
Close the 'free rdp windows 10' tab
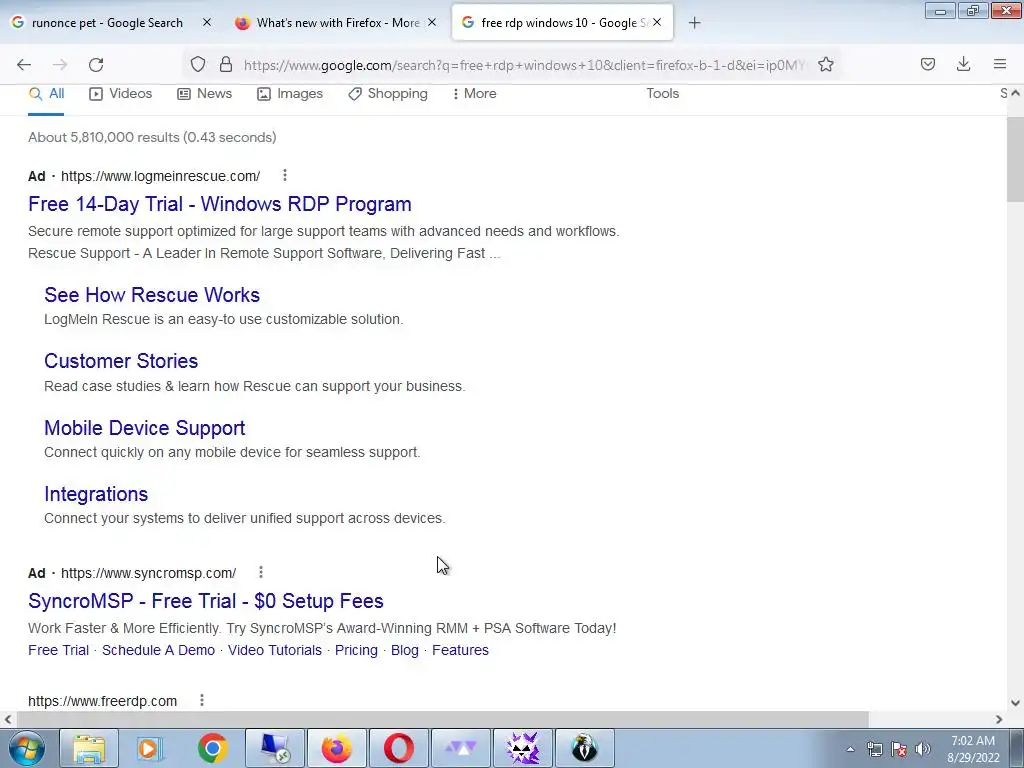coord(657,22)
